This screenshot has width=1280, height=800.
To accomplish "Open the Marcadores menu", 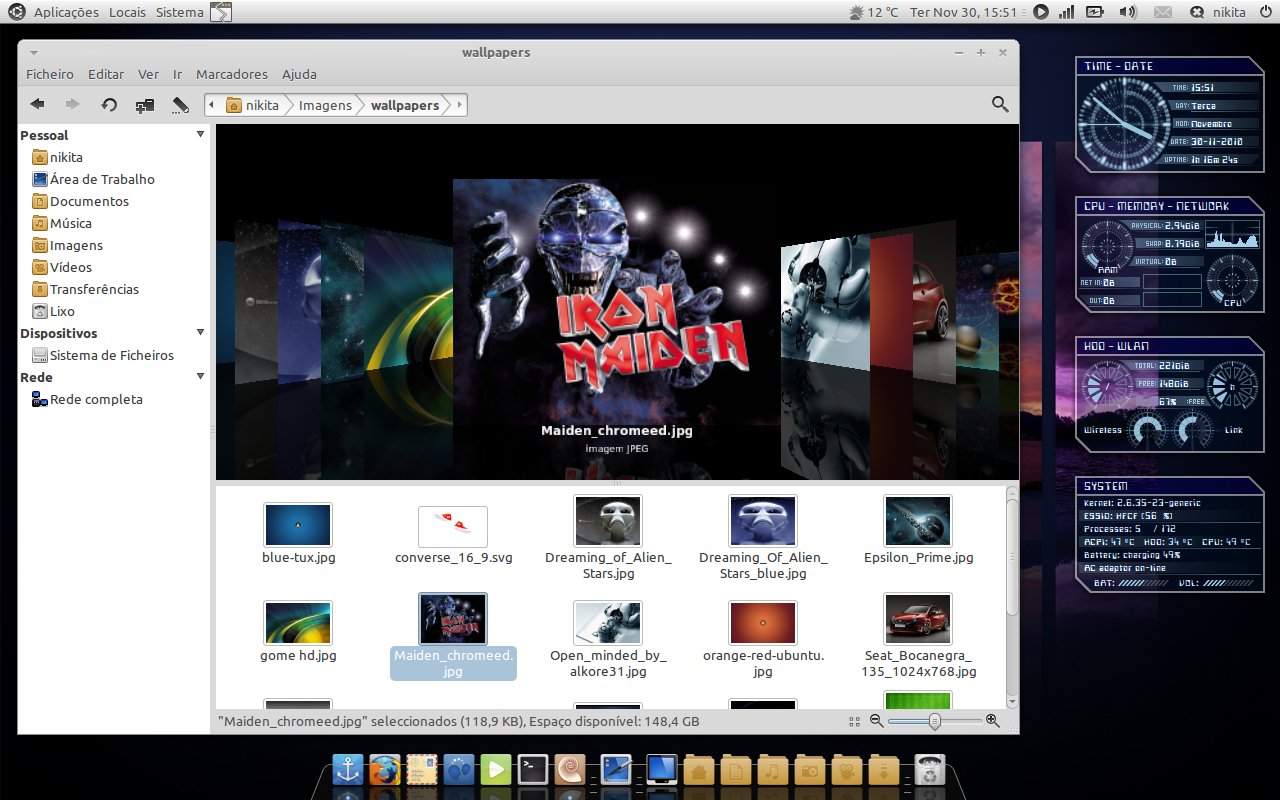I will pos(232,74).
